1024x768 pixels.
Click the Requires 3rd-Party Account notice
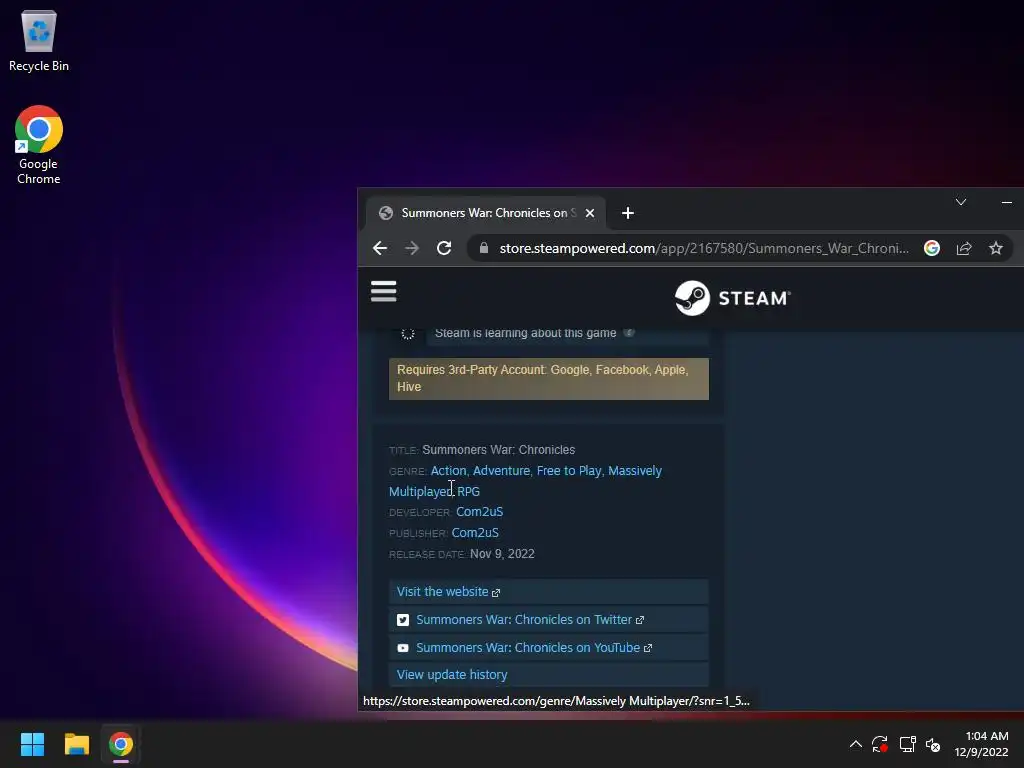click(x=549, y=378)
